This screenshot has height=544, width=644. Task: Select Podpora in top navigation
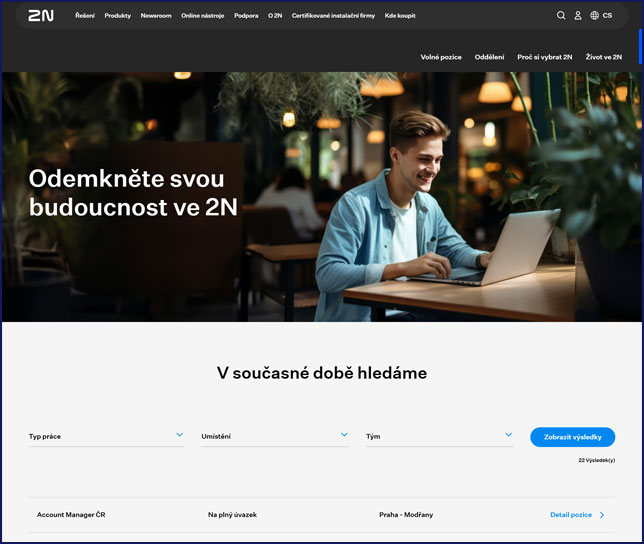(x=246, y=16)
